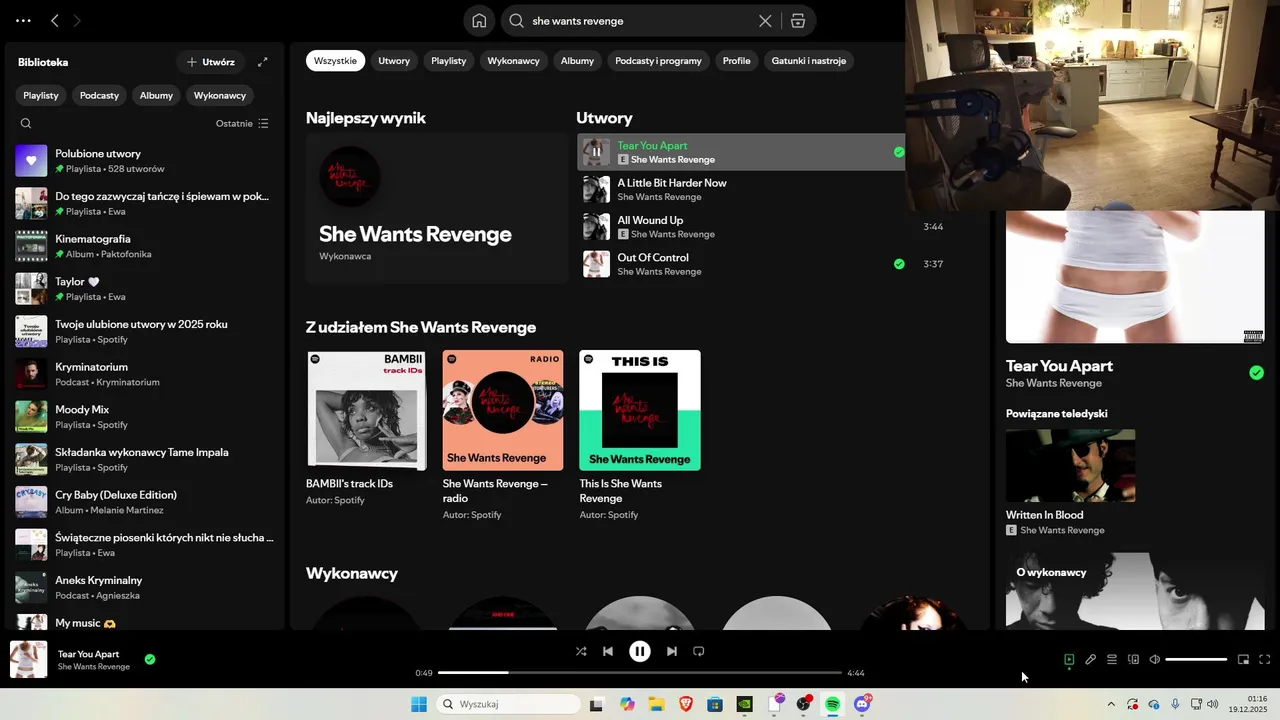This screenshot has width=1280, height=720.
Task: Pause Tear You Apart in Utwory list
Action: pyautogui.click(x=596, y=152)
